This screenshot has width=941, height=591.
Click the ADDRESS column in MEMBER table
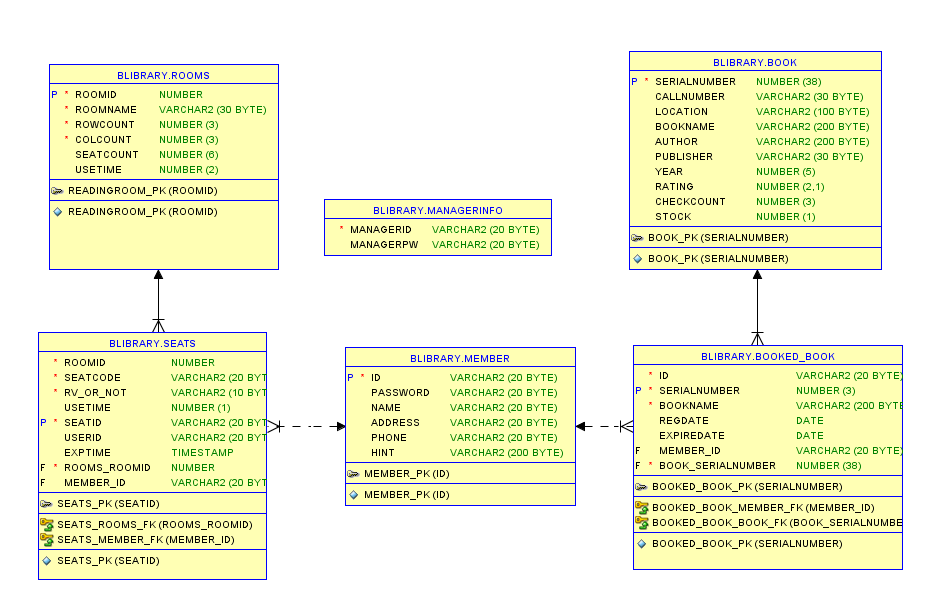[x=395, y=423]
